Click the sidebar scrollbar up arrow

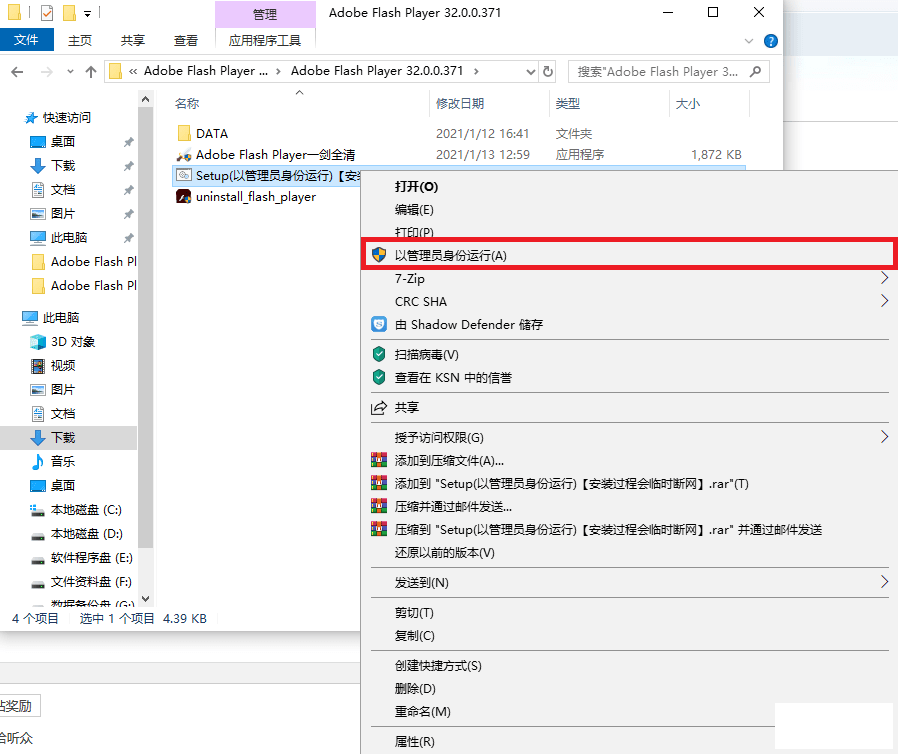(x=145, y=100)
